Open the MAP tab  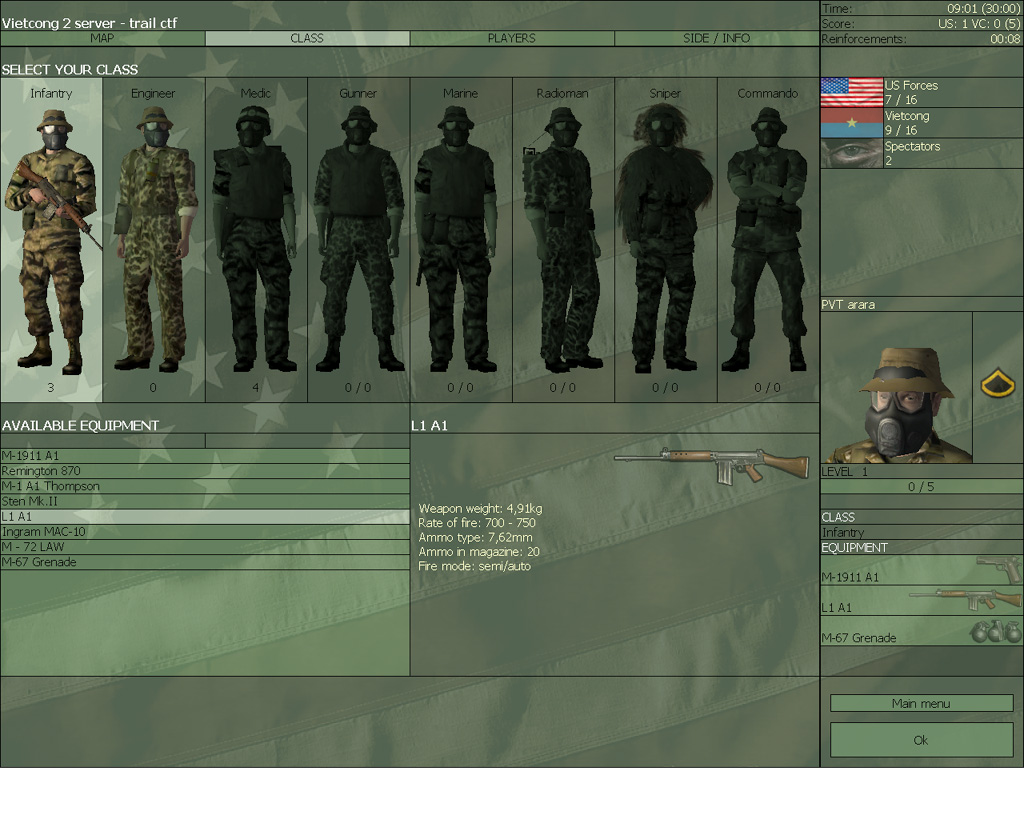pos(103,39)
